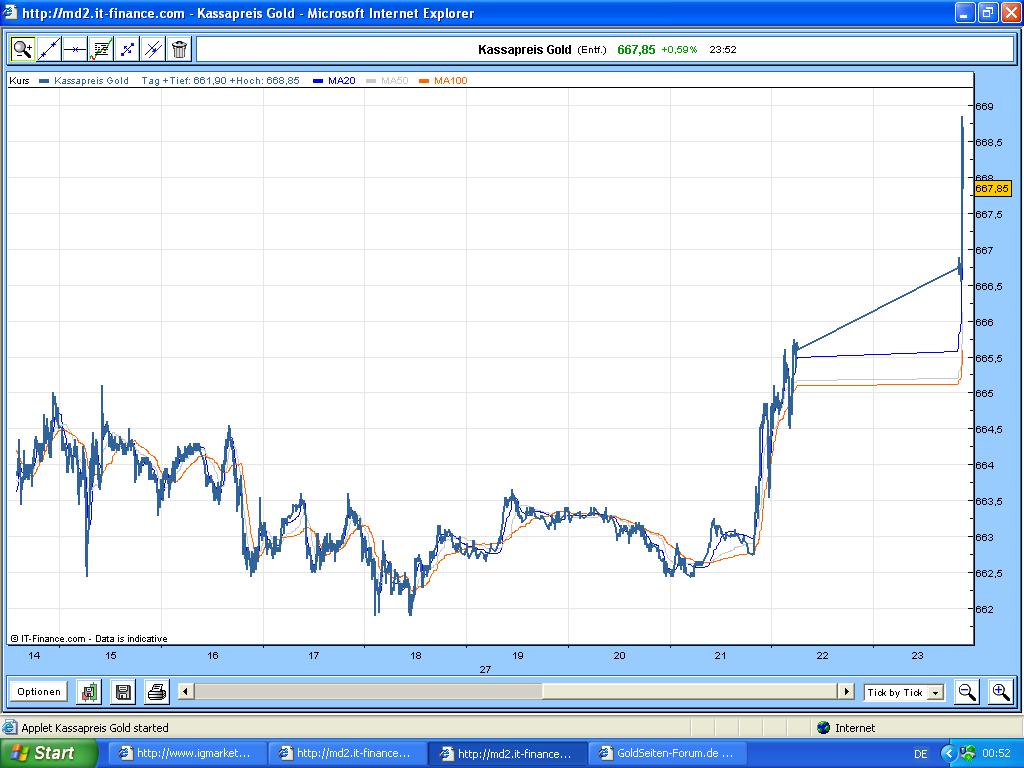Click the horizontal scrollbar's right arrow
This screenshot has height=768, width=1024.
coord(847,692)
